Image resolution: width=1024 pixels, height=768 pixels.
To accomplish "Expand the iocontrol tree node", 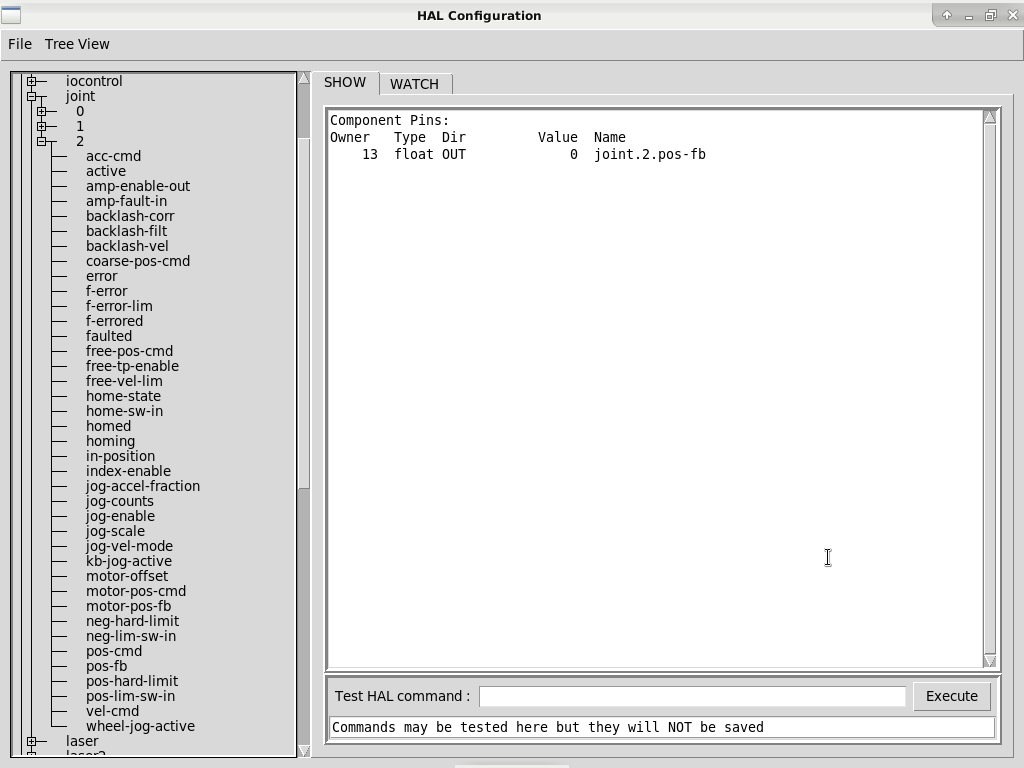I will point(31,81).
